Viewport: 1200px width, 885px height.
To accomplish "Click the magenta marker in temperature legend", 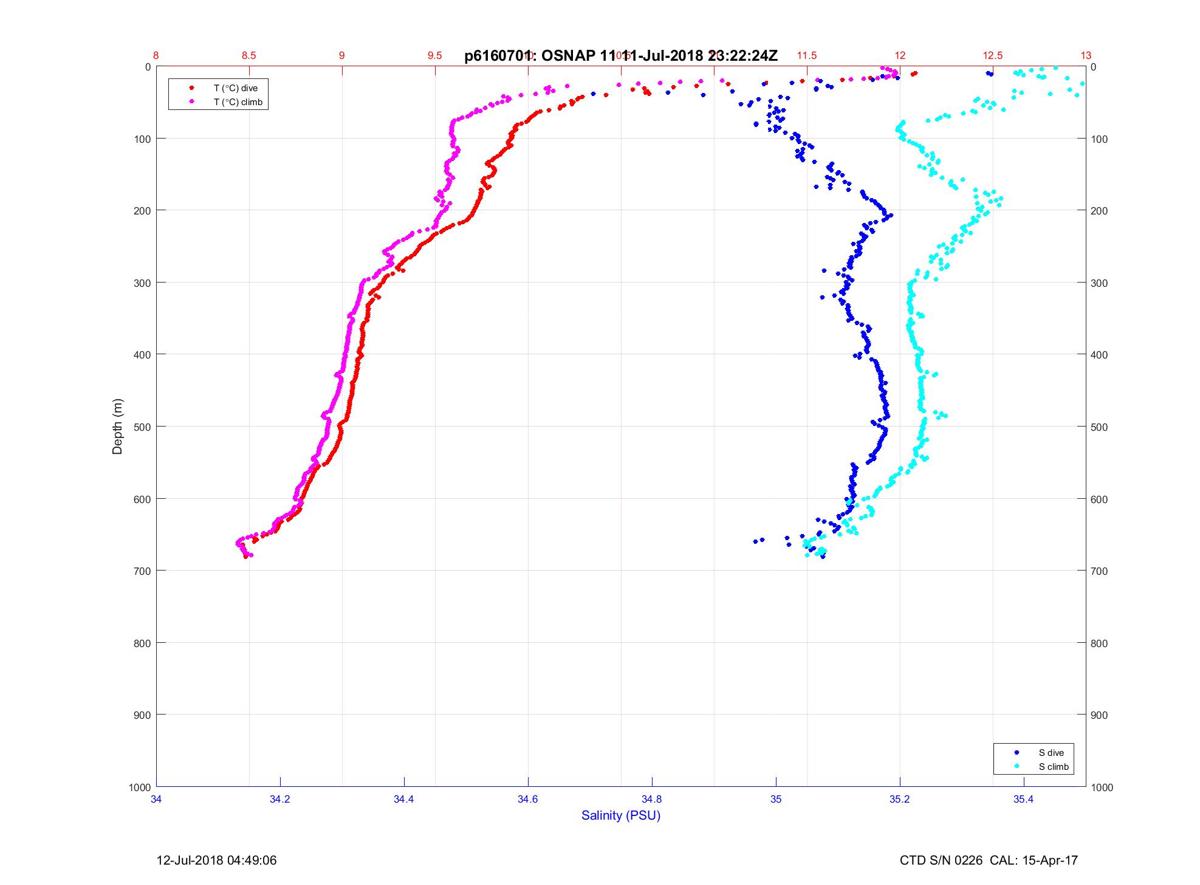I will click(191, 102).
